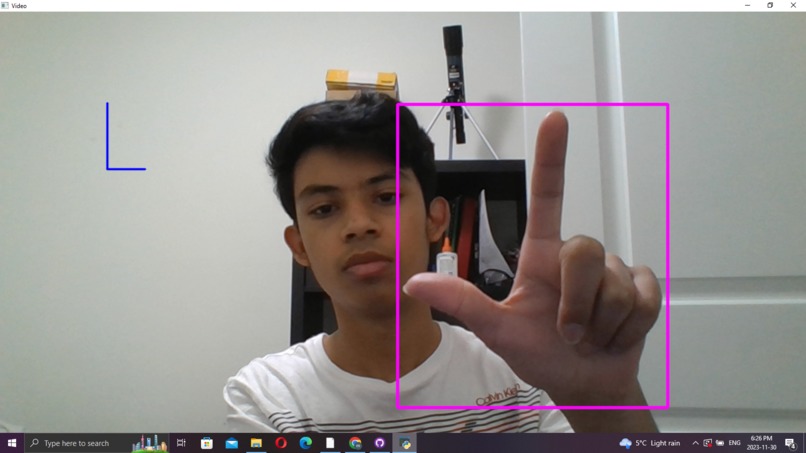Open GitHub Desktop from the taskbar
Screen dimensions: 806x453
[379, 443]
